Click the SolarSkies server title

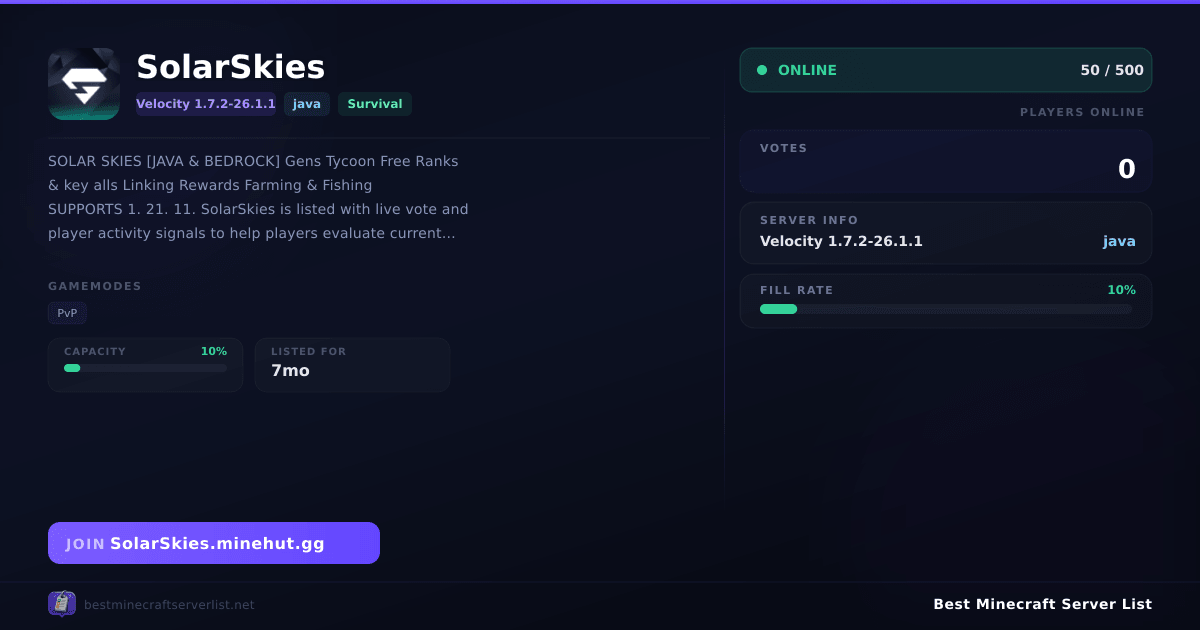[x=231, y=67]
